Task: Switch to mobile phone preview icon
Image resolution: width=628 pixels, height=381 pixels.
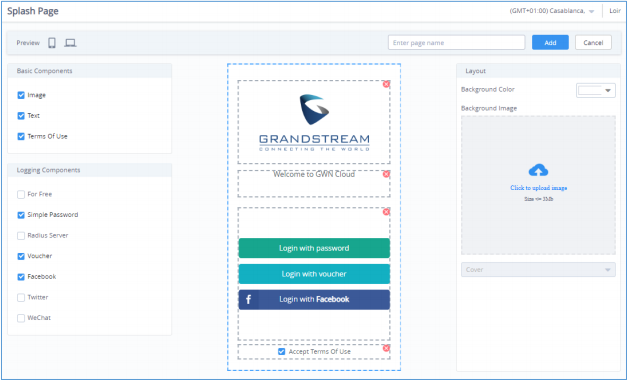Action: pyautogui.click(x=52, y=43)
